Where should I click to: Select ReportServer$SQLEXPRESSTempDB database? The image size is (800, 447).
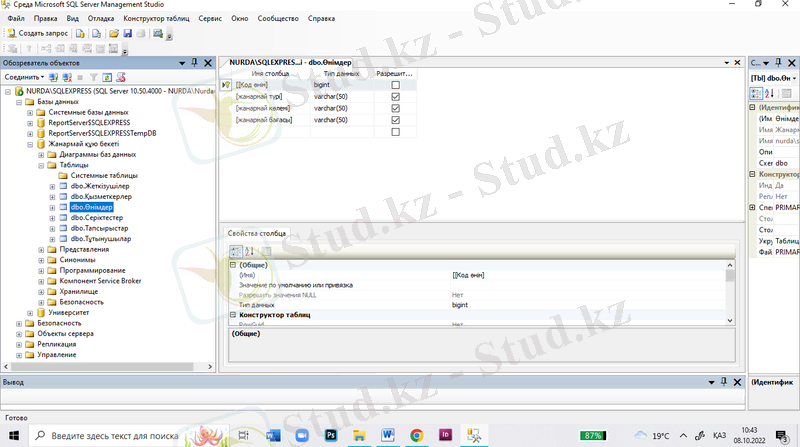click(102, 133)
